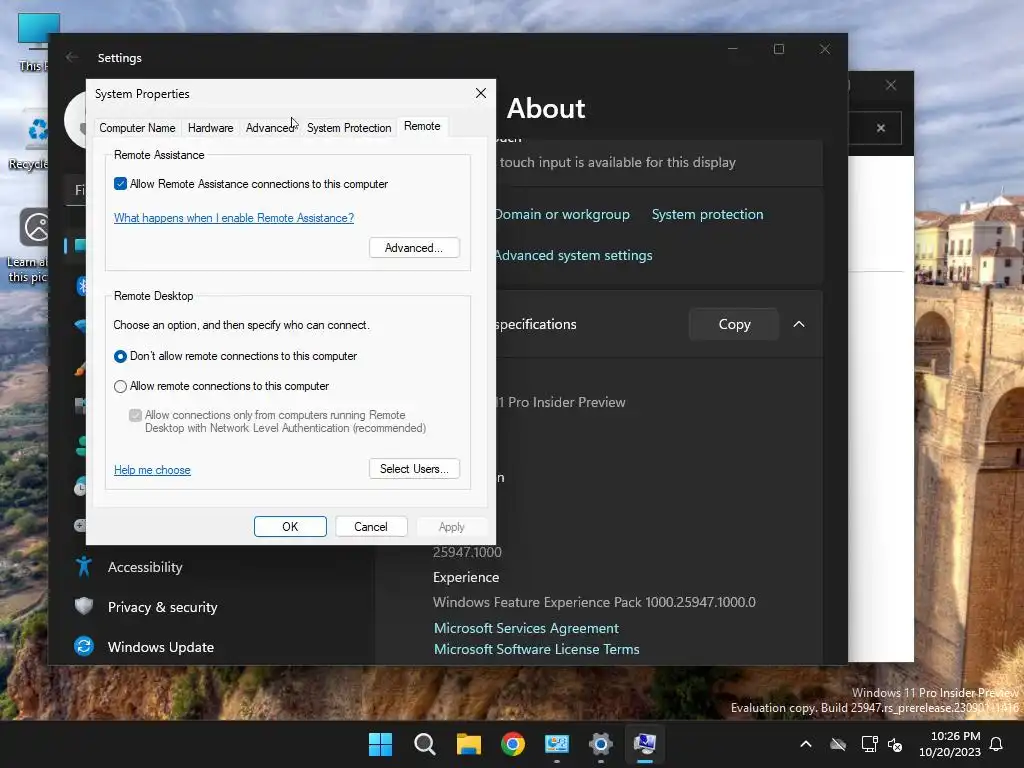Open Domain or workgroup link

click(x=562, y=214)
